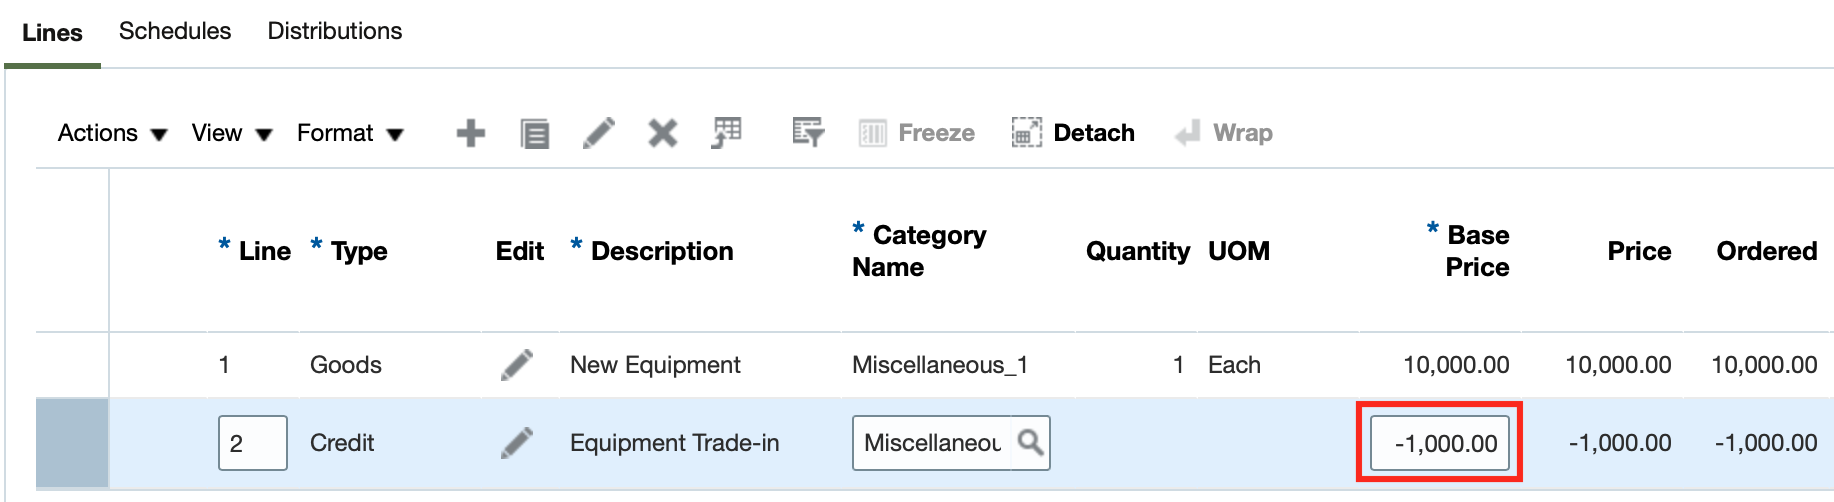Click edit pencil for New Equipment line
The image size is (1834, 502).
(517, 365)
